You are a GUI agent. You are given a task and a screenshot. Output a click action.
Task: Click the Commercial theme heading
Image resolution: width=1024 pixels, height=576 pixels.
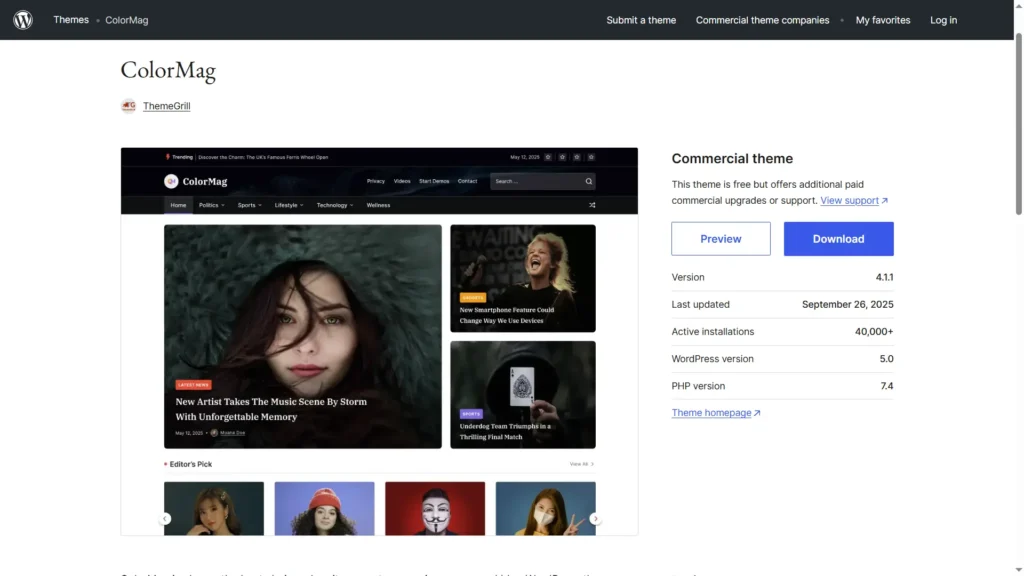[x=732, y=159]
